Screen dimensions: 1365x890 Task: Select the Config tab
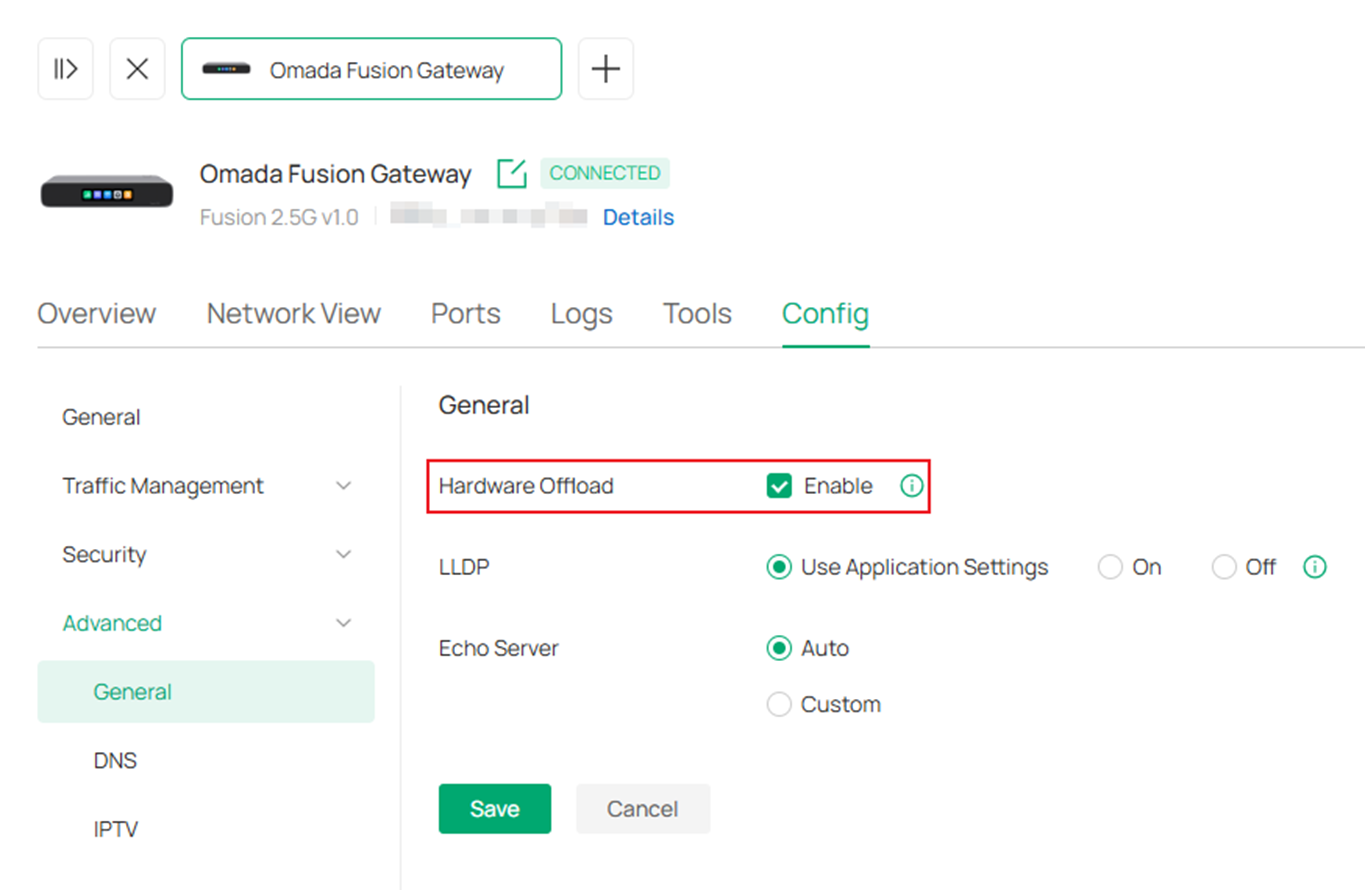coord(825,314)
